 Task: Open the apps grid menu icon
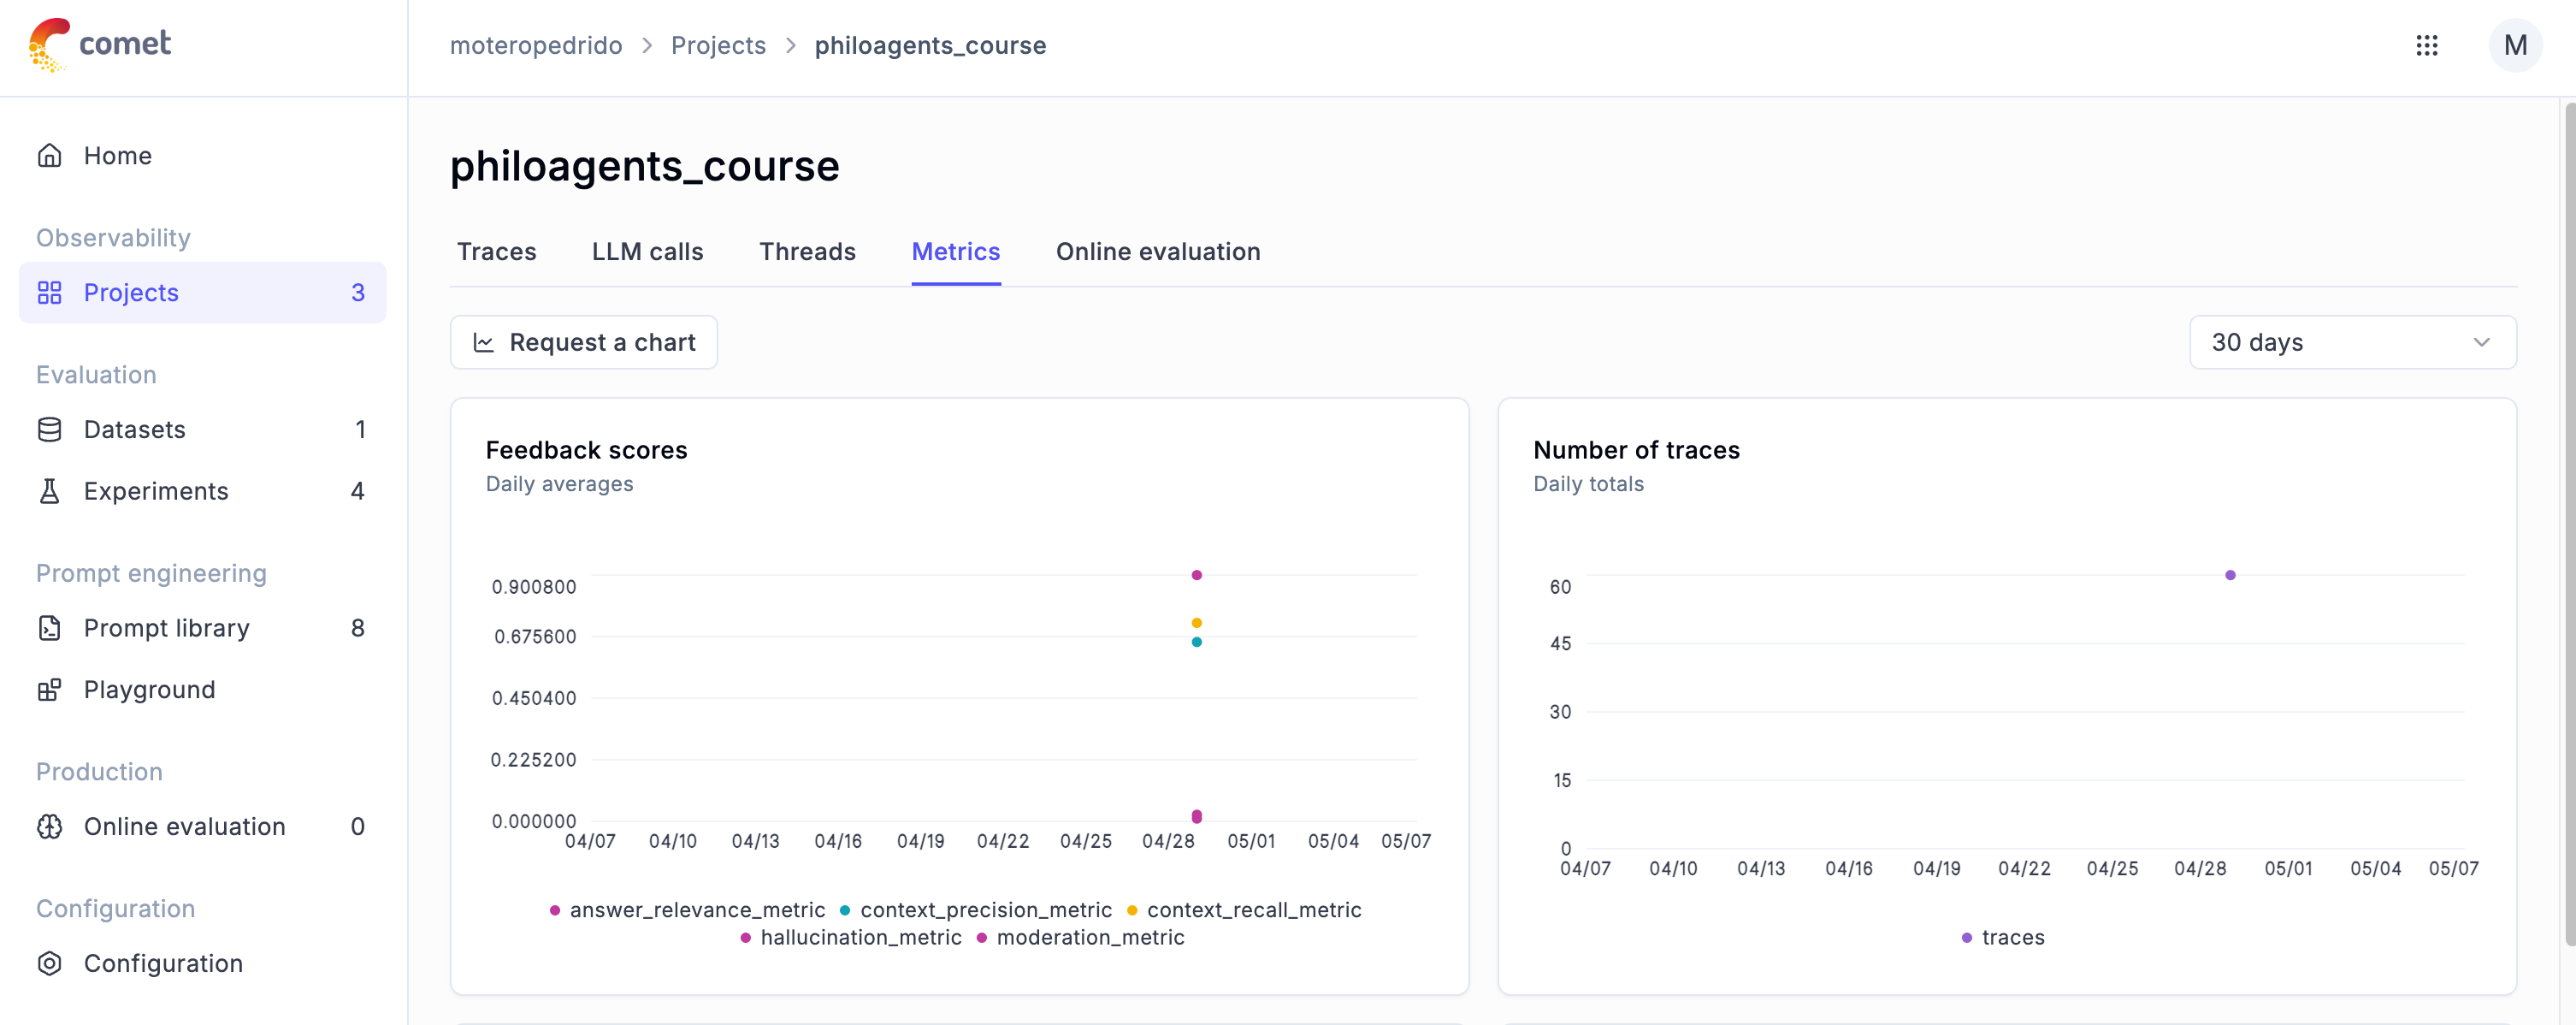tap(2426, 45)
